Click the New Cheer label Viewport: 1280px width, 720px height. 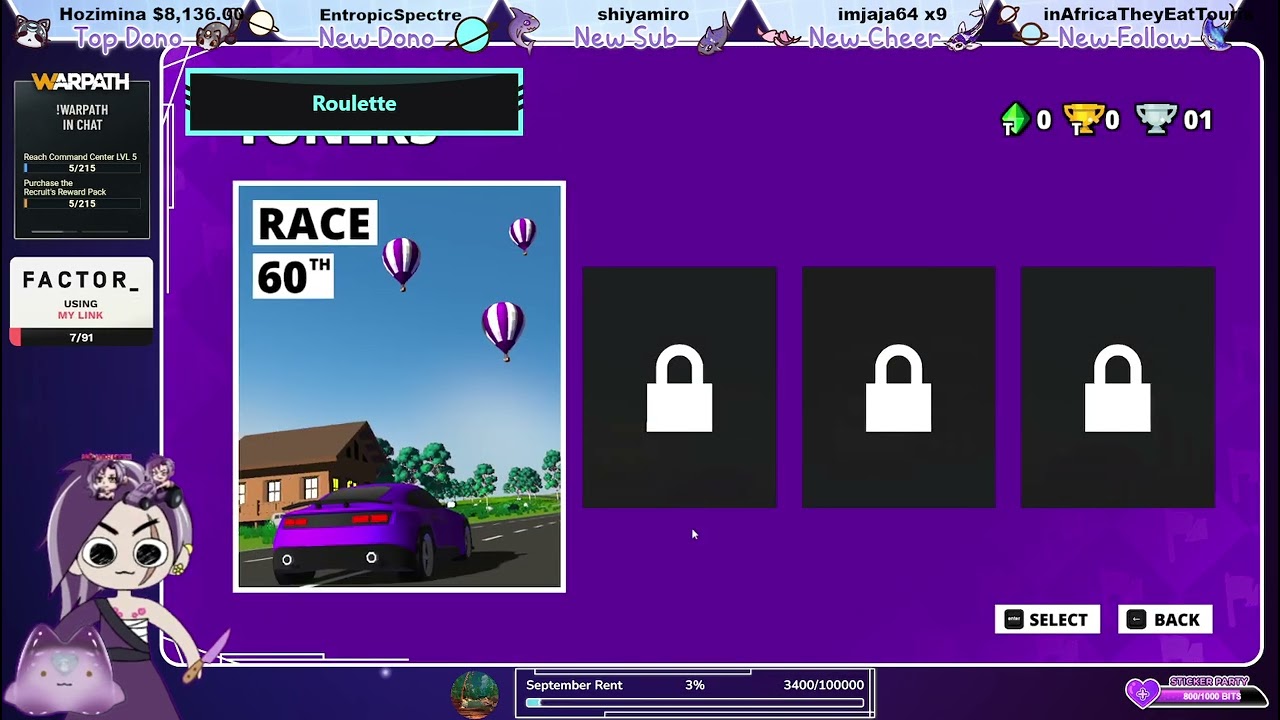[875, 39]
